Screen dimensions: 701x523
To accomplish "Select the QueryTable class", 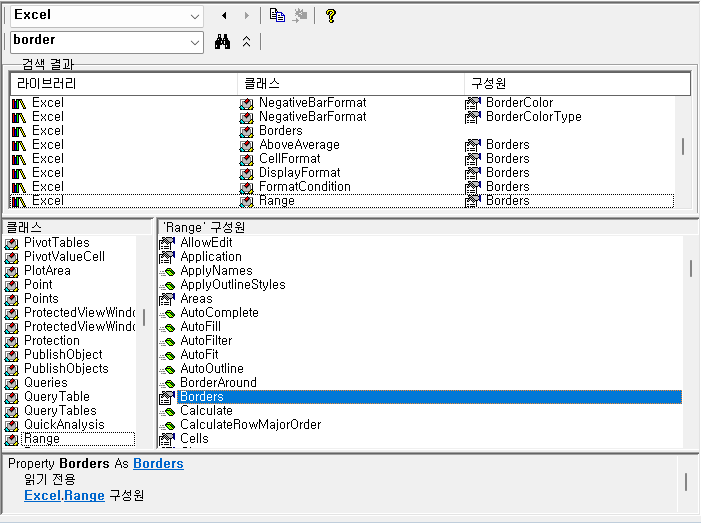I will pyautogui.click(x=57, y=396).
